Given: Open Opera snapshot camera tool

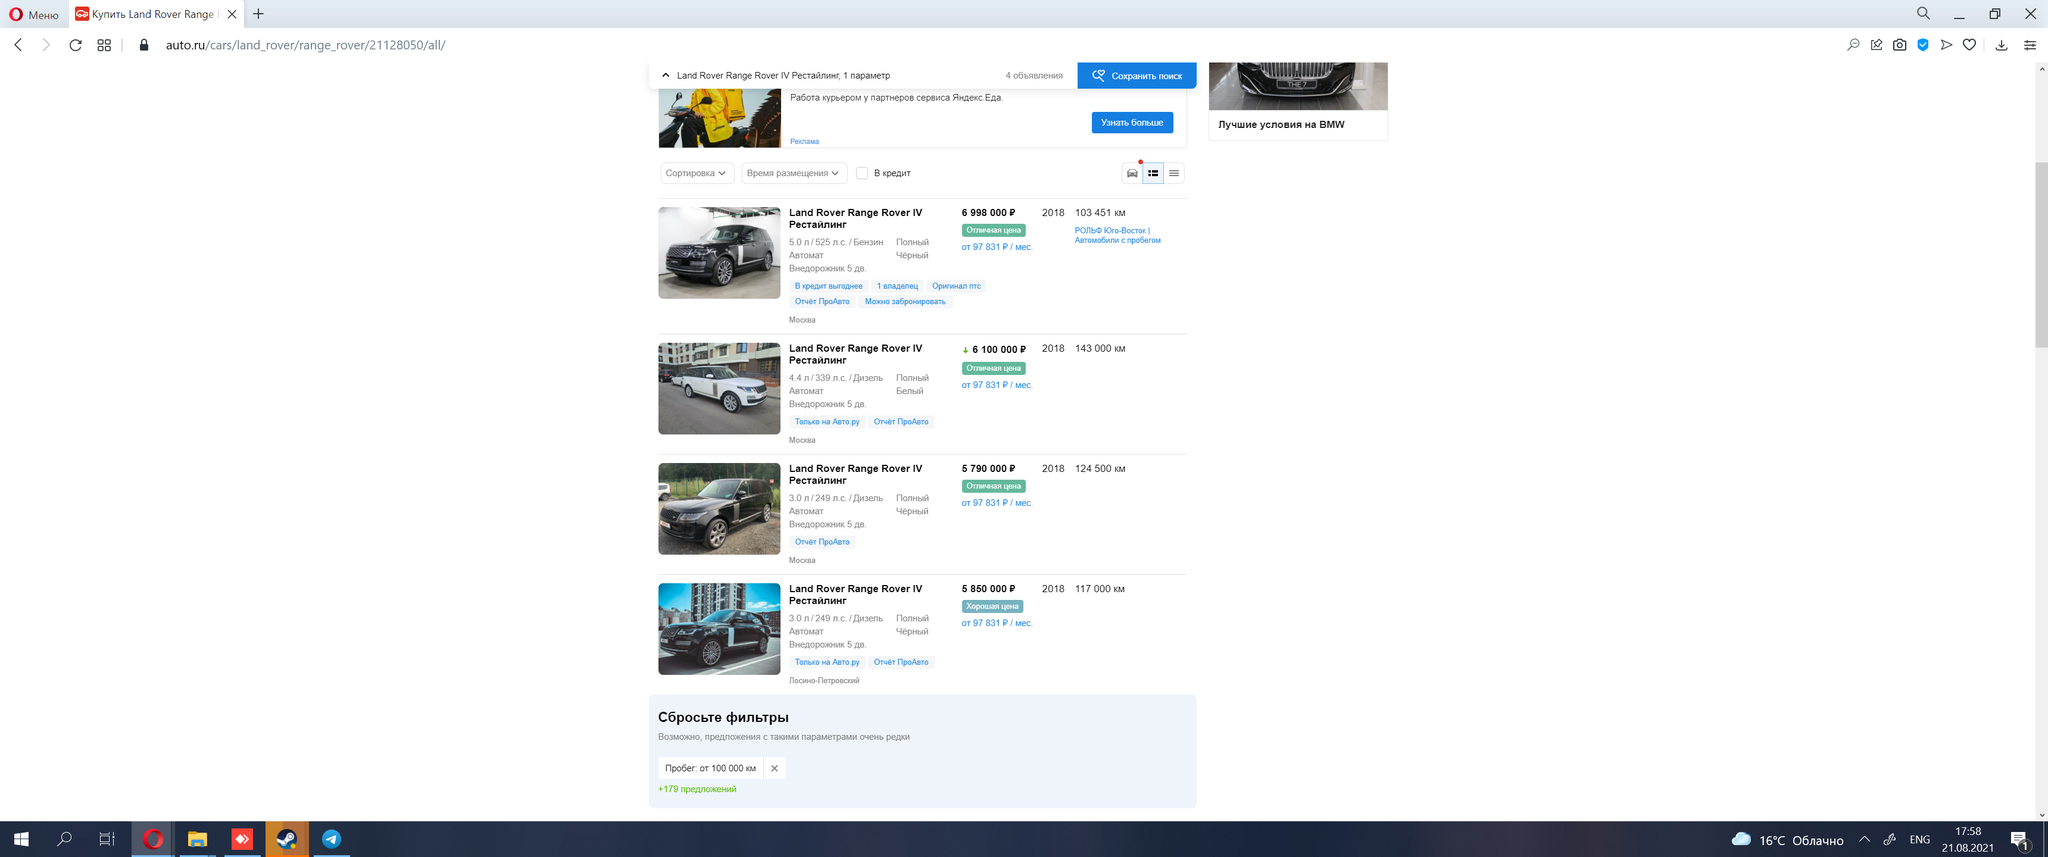Looking at the screenshot, I should point(1899,45).
